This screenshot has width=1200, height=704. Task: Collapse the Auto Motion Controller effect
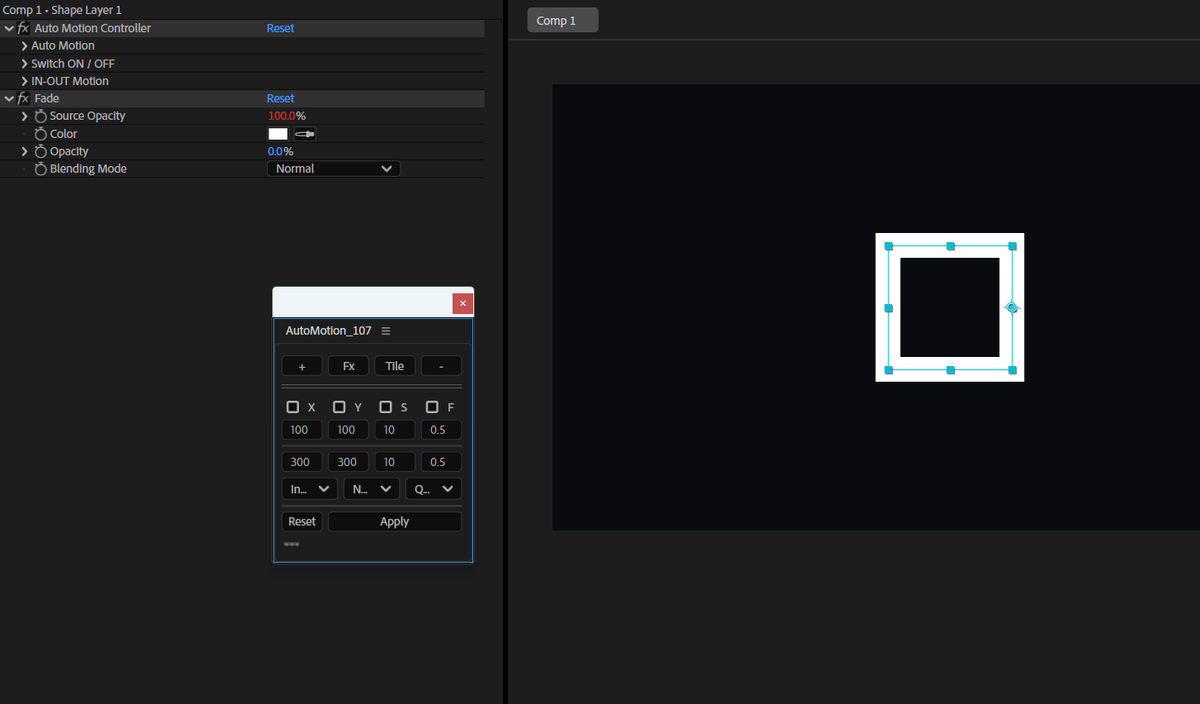pyautogui.click(x=9, y=28)
